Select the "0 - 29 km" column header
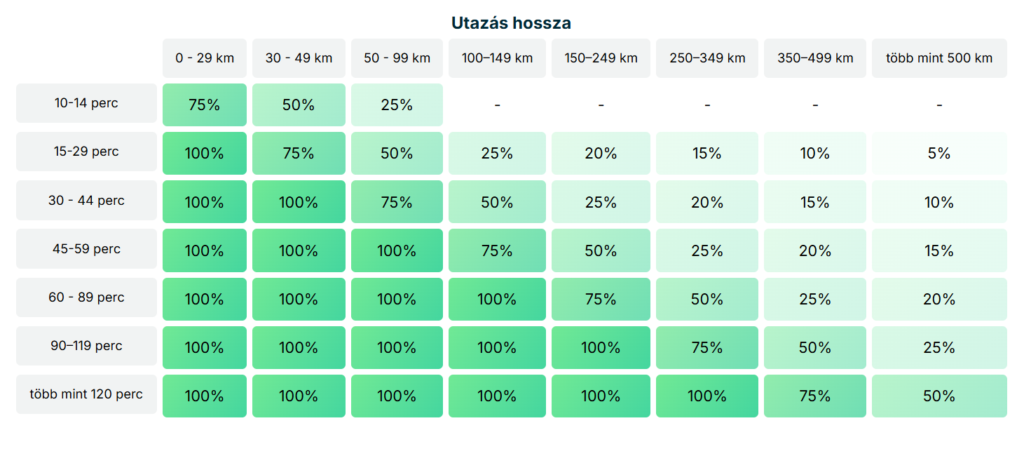Screen dimensions: 1024x449 [204, 58]
